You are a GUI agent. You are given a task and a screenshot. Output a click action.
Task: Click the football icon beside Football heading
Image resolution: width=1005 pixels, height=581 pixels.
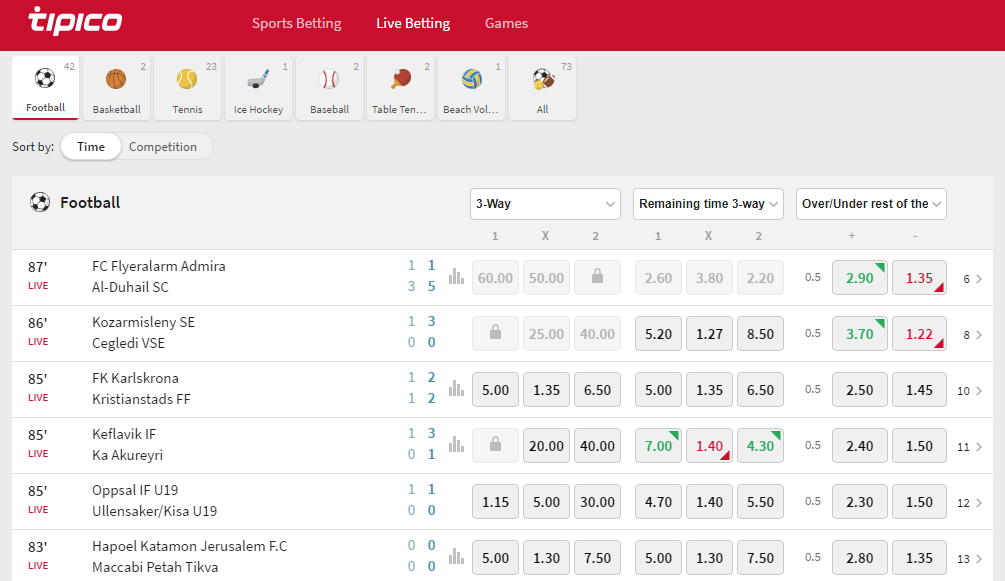[x=40, y=203]
